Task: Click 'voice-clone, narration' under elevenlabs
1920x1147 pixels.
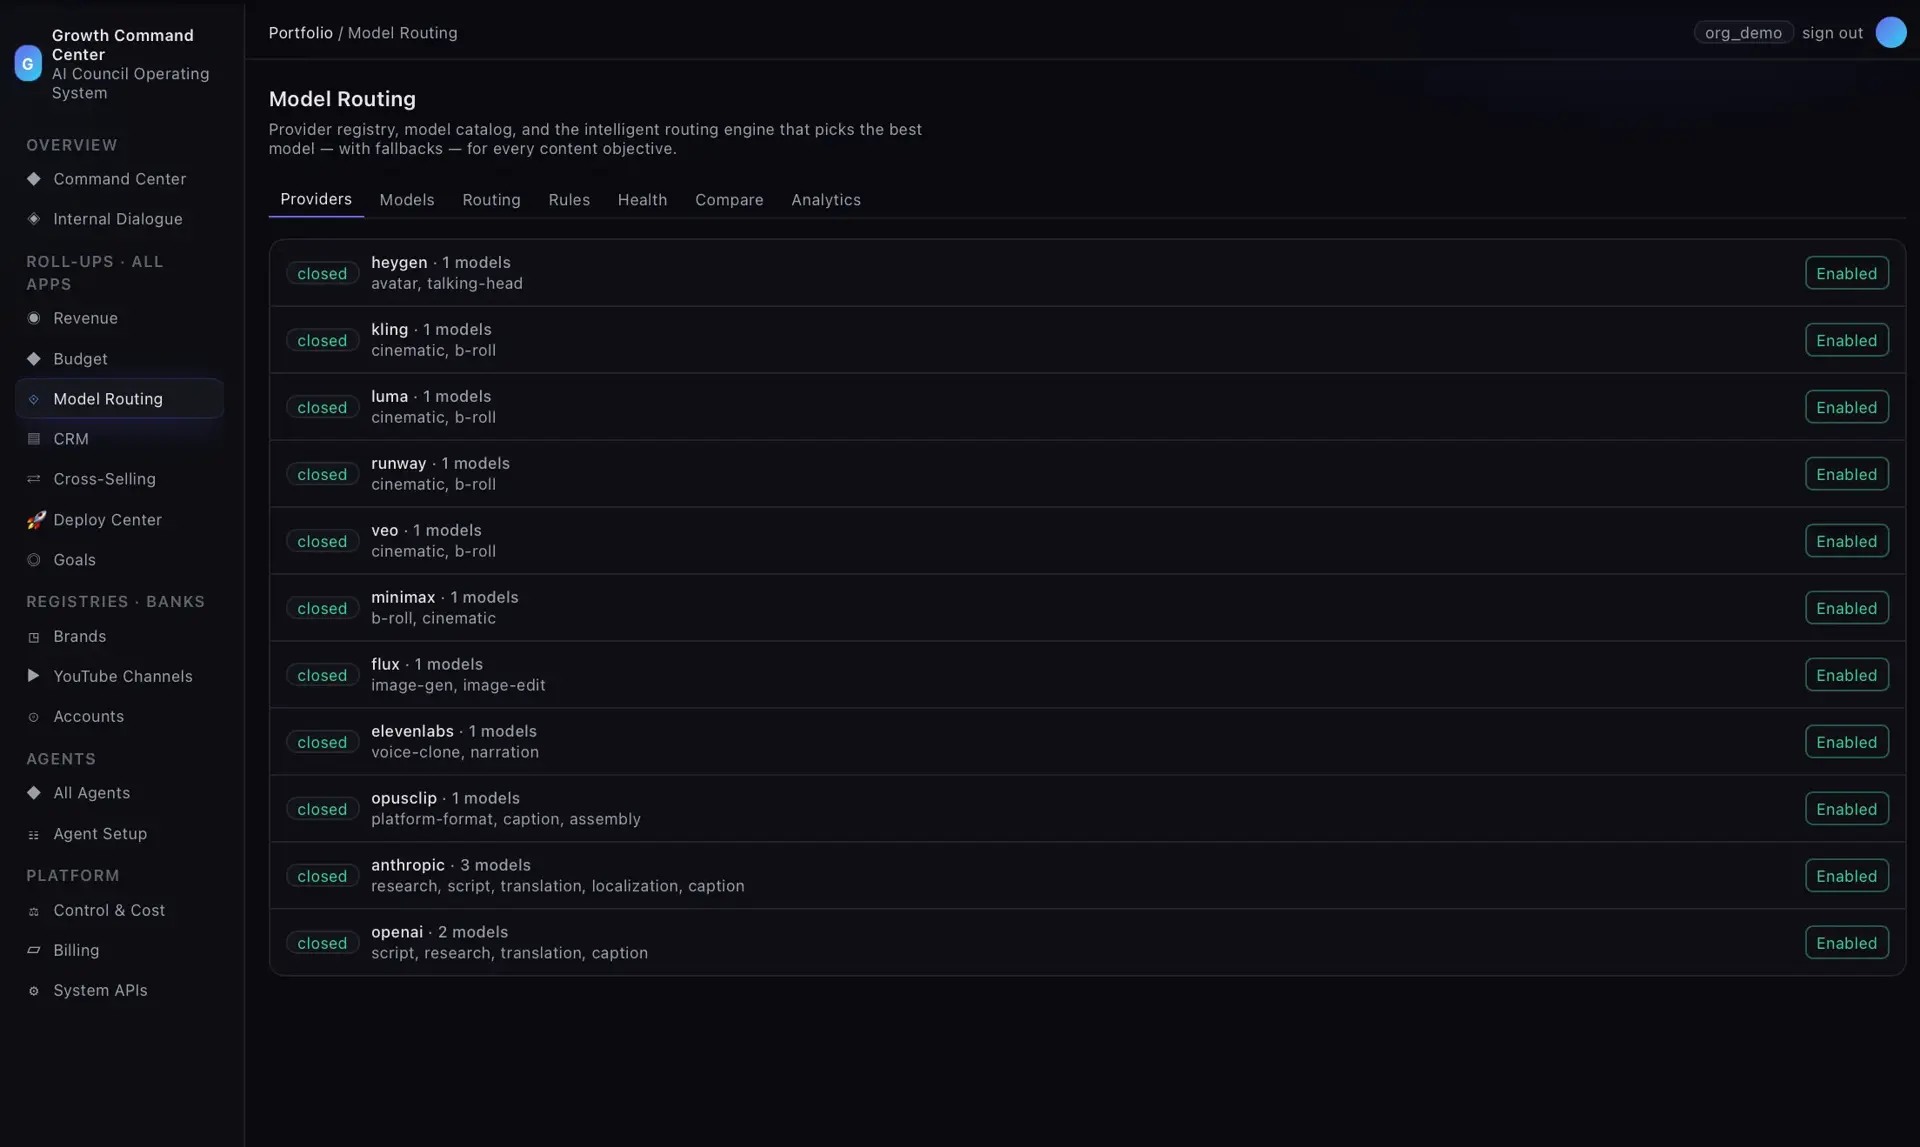Action: point(455,752)
